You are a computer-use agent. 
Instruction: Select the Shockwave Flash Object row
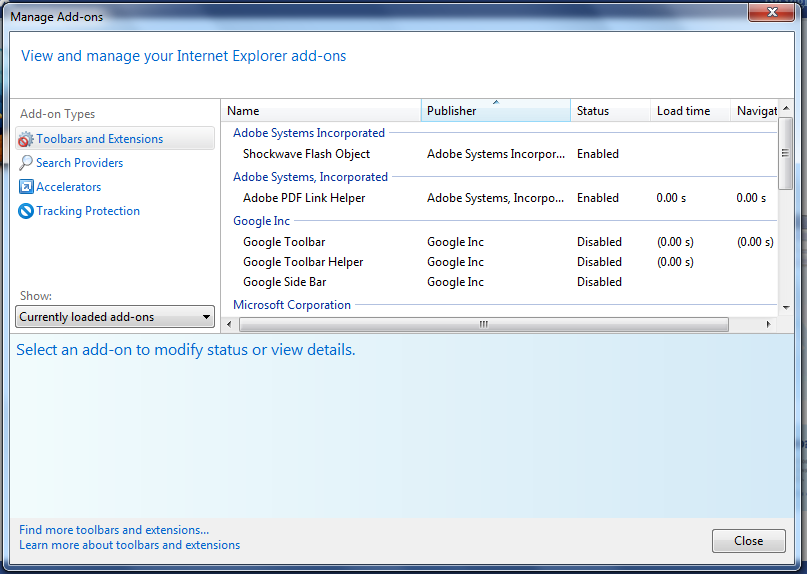pos(499,154)
